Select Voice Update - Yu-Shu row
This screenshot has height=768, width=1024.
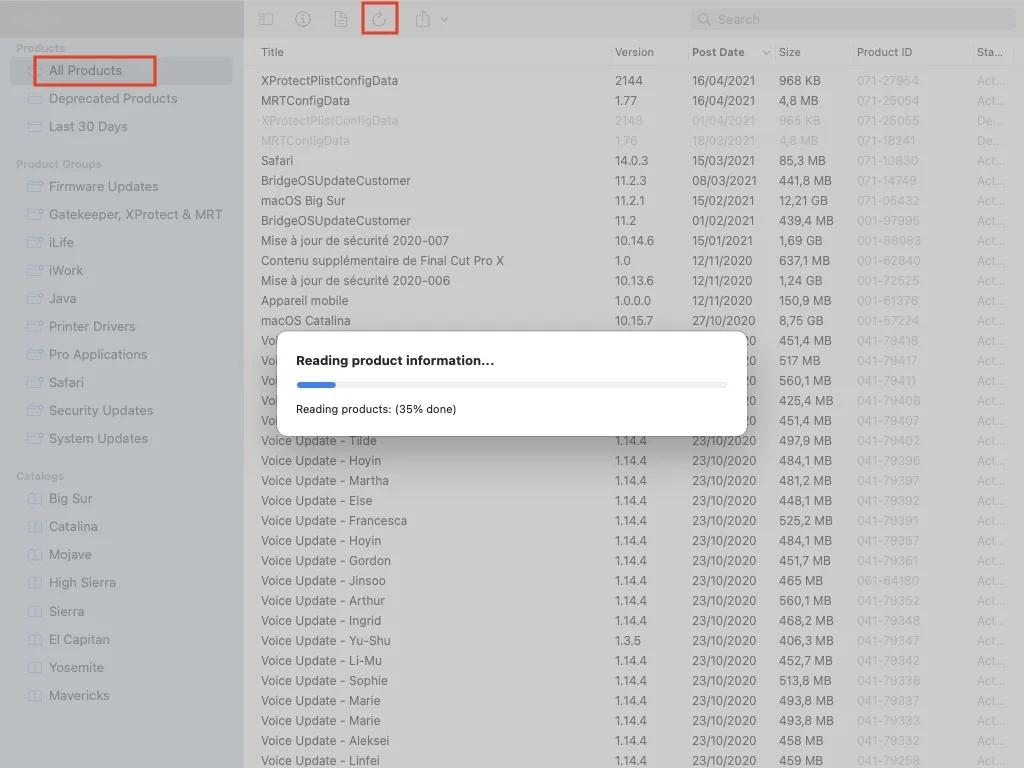coord(633,641)
